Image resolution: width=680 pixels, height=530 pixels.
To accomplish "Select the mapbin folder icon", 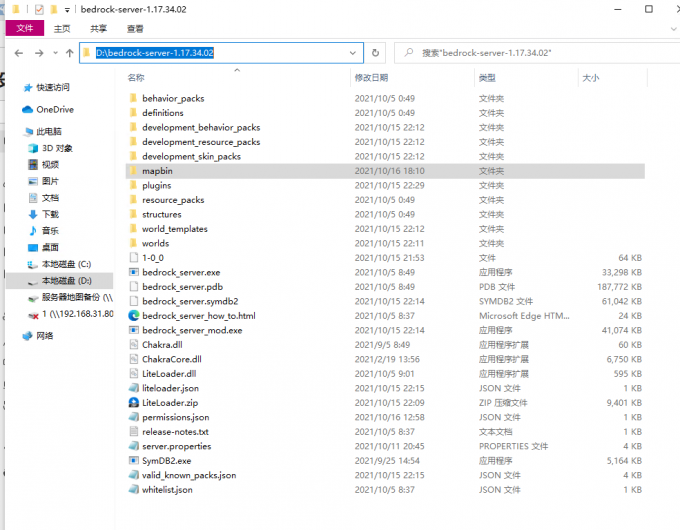I will [134, 170].
